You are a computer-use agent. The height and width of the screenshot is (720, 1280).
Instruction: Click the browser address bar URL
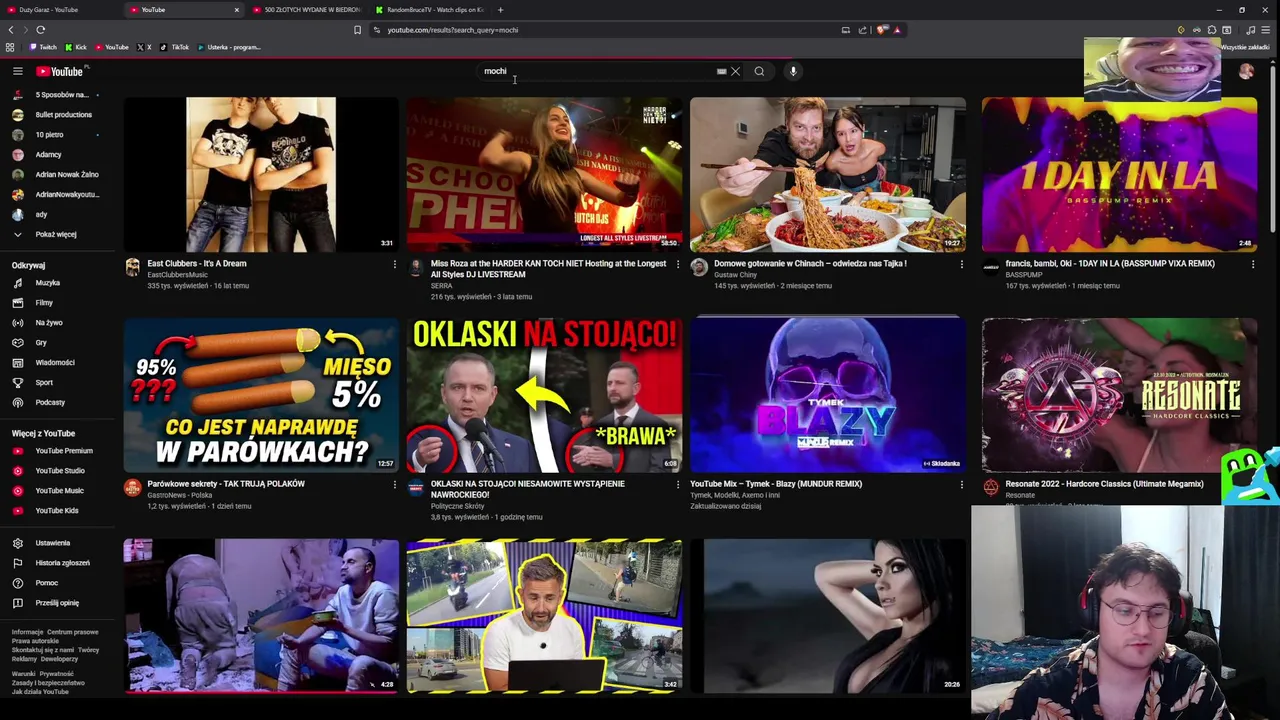(453, 30)
